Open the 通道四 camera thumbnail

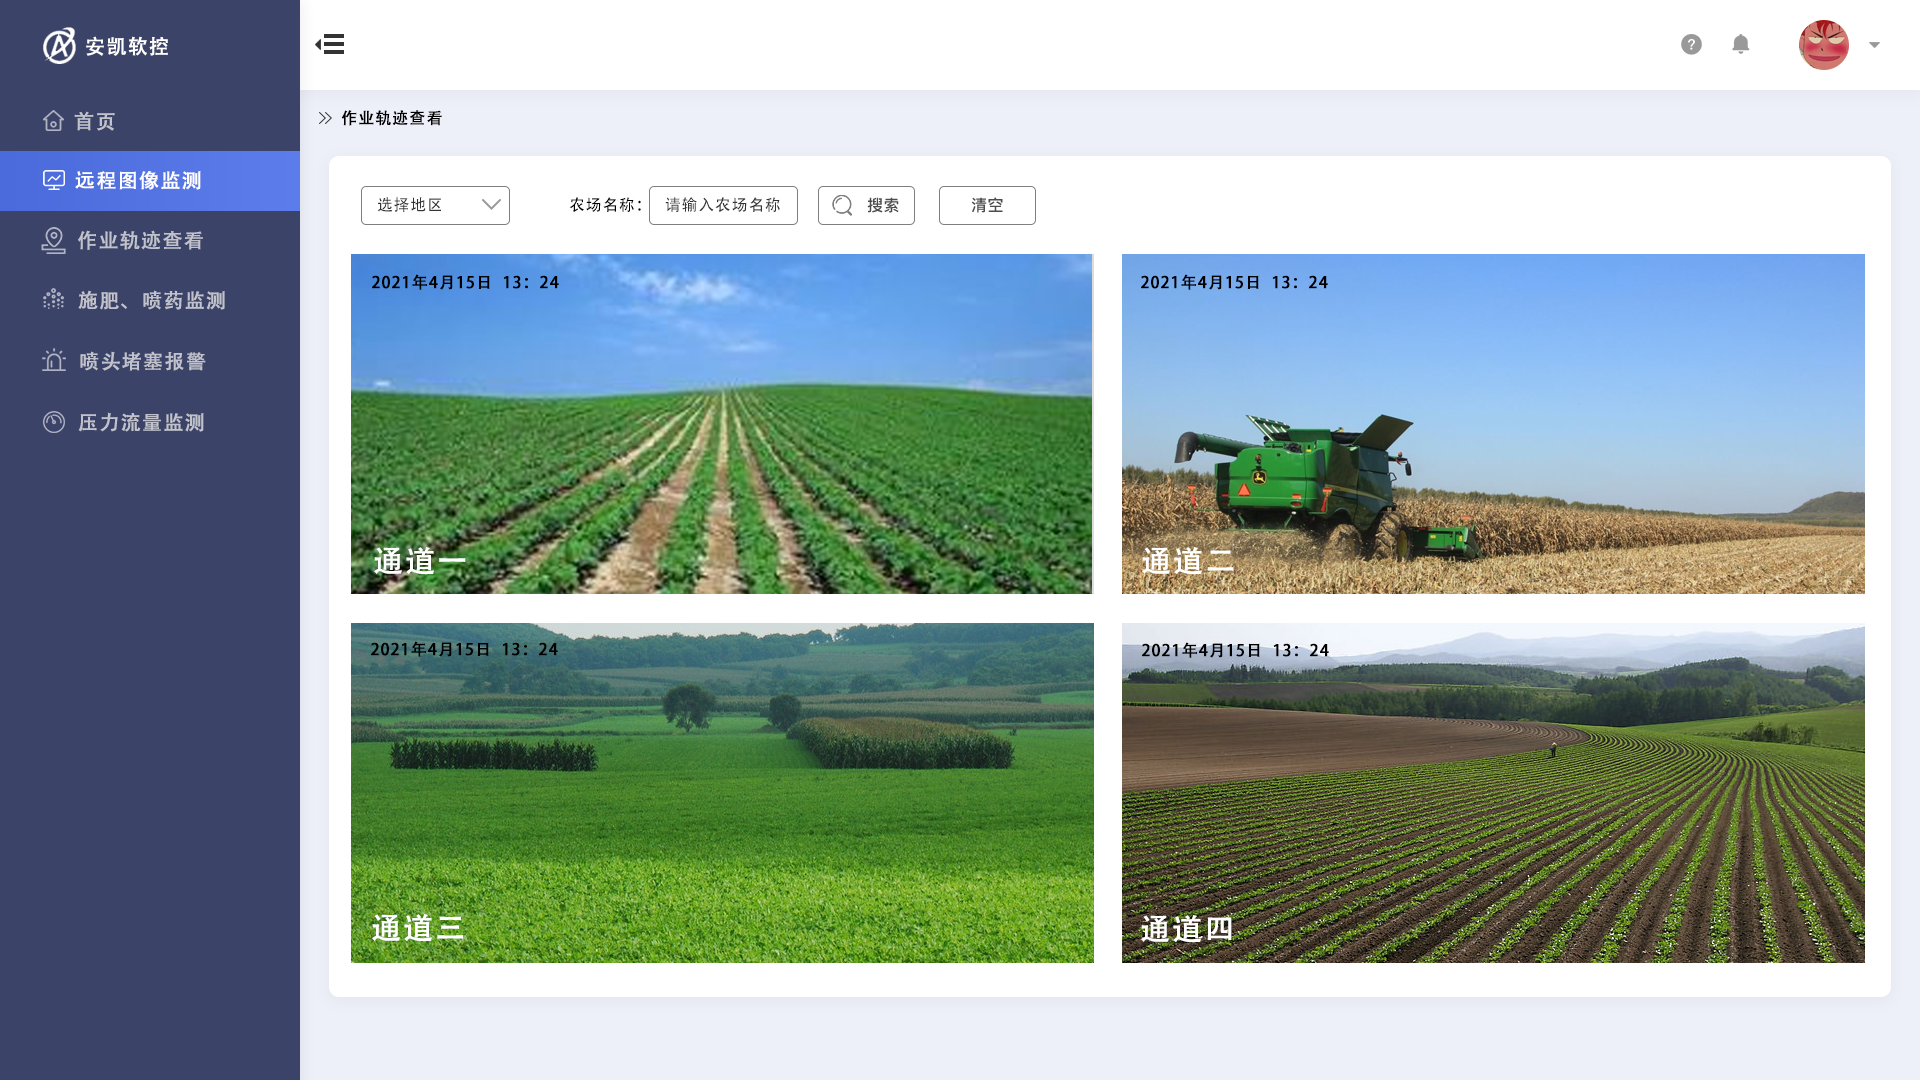[x=1493, y=793]
